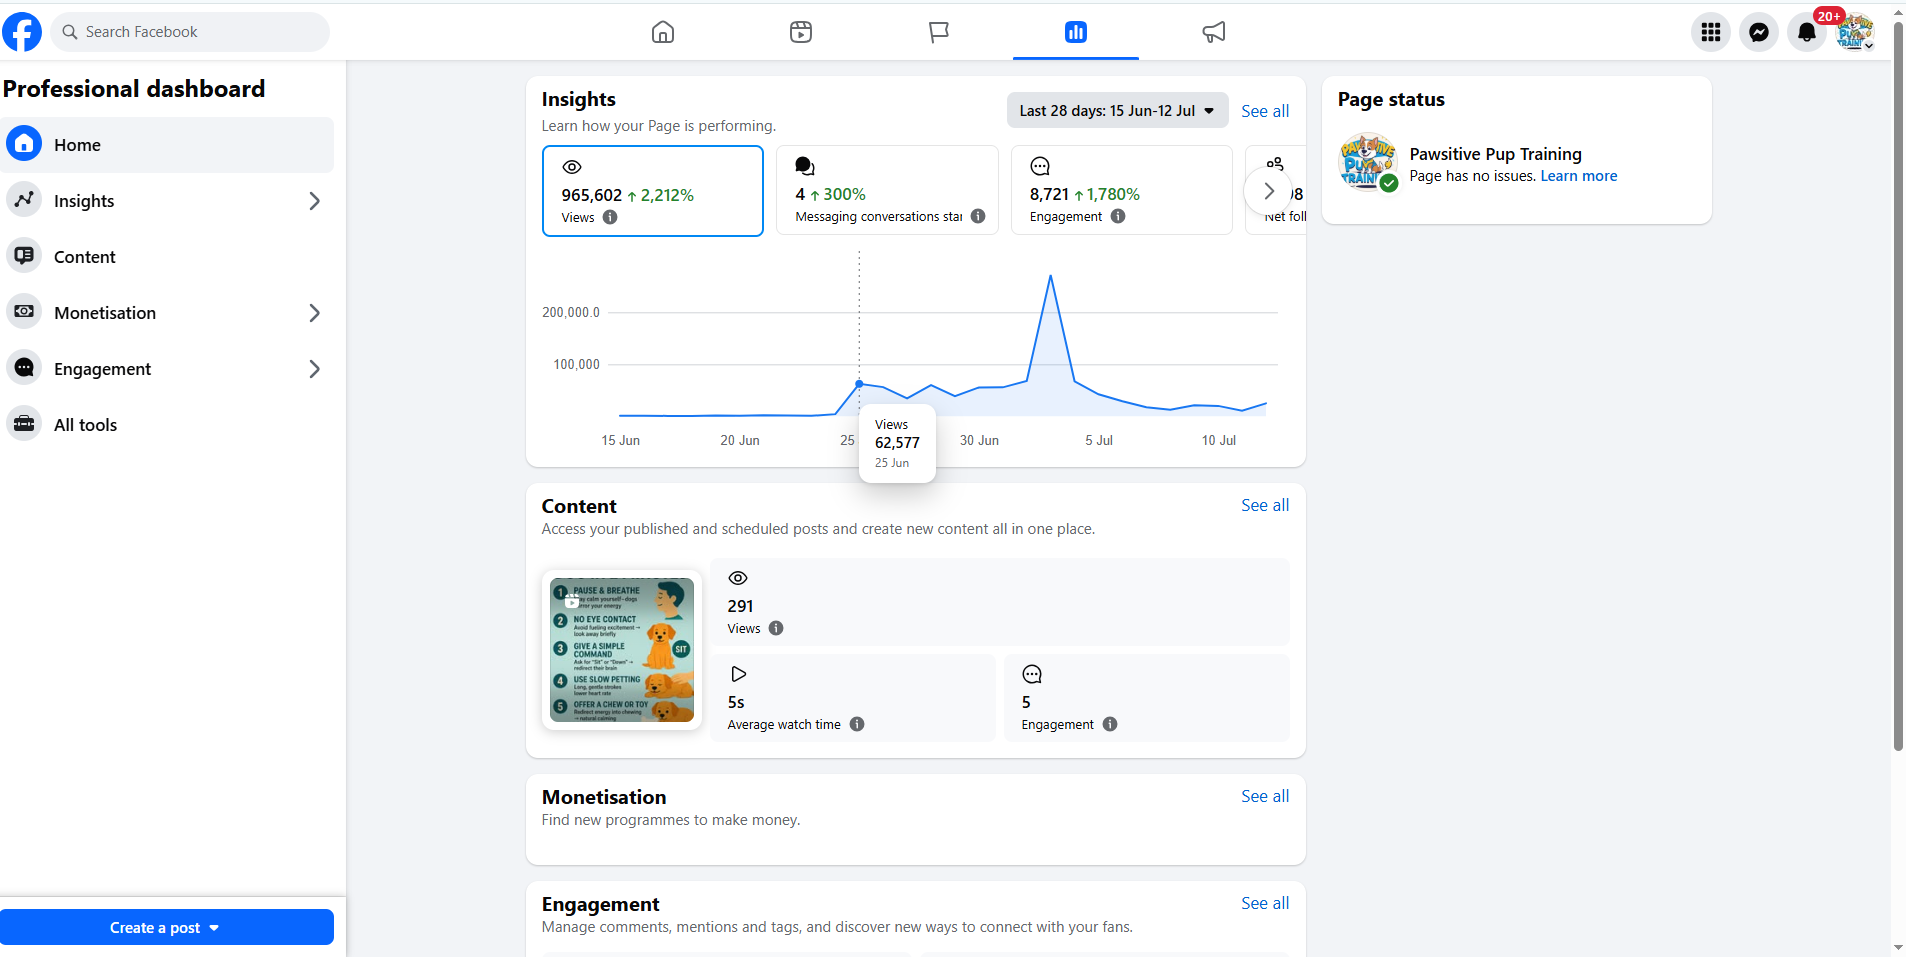The width and height of the screenshot is (1906, 957).
Task: Open the Ads megaphone icon in top navigation
Action: pyautogui.click(x=1214, y=32)
